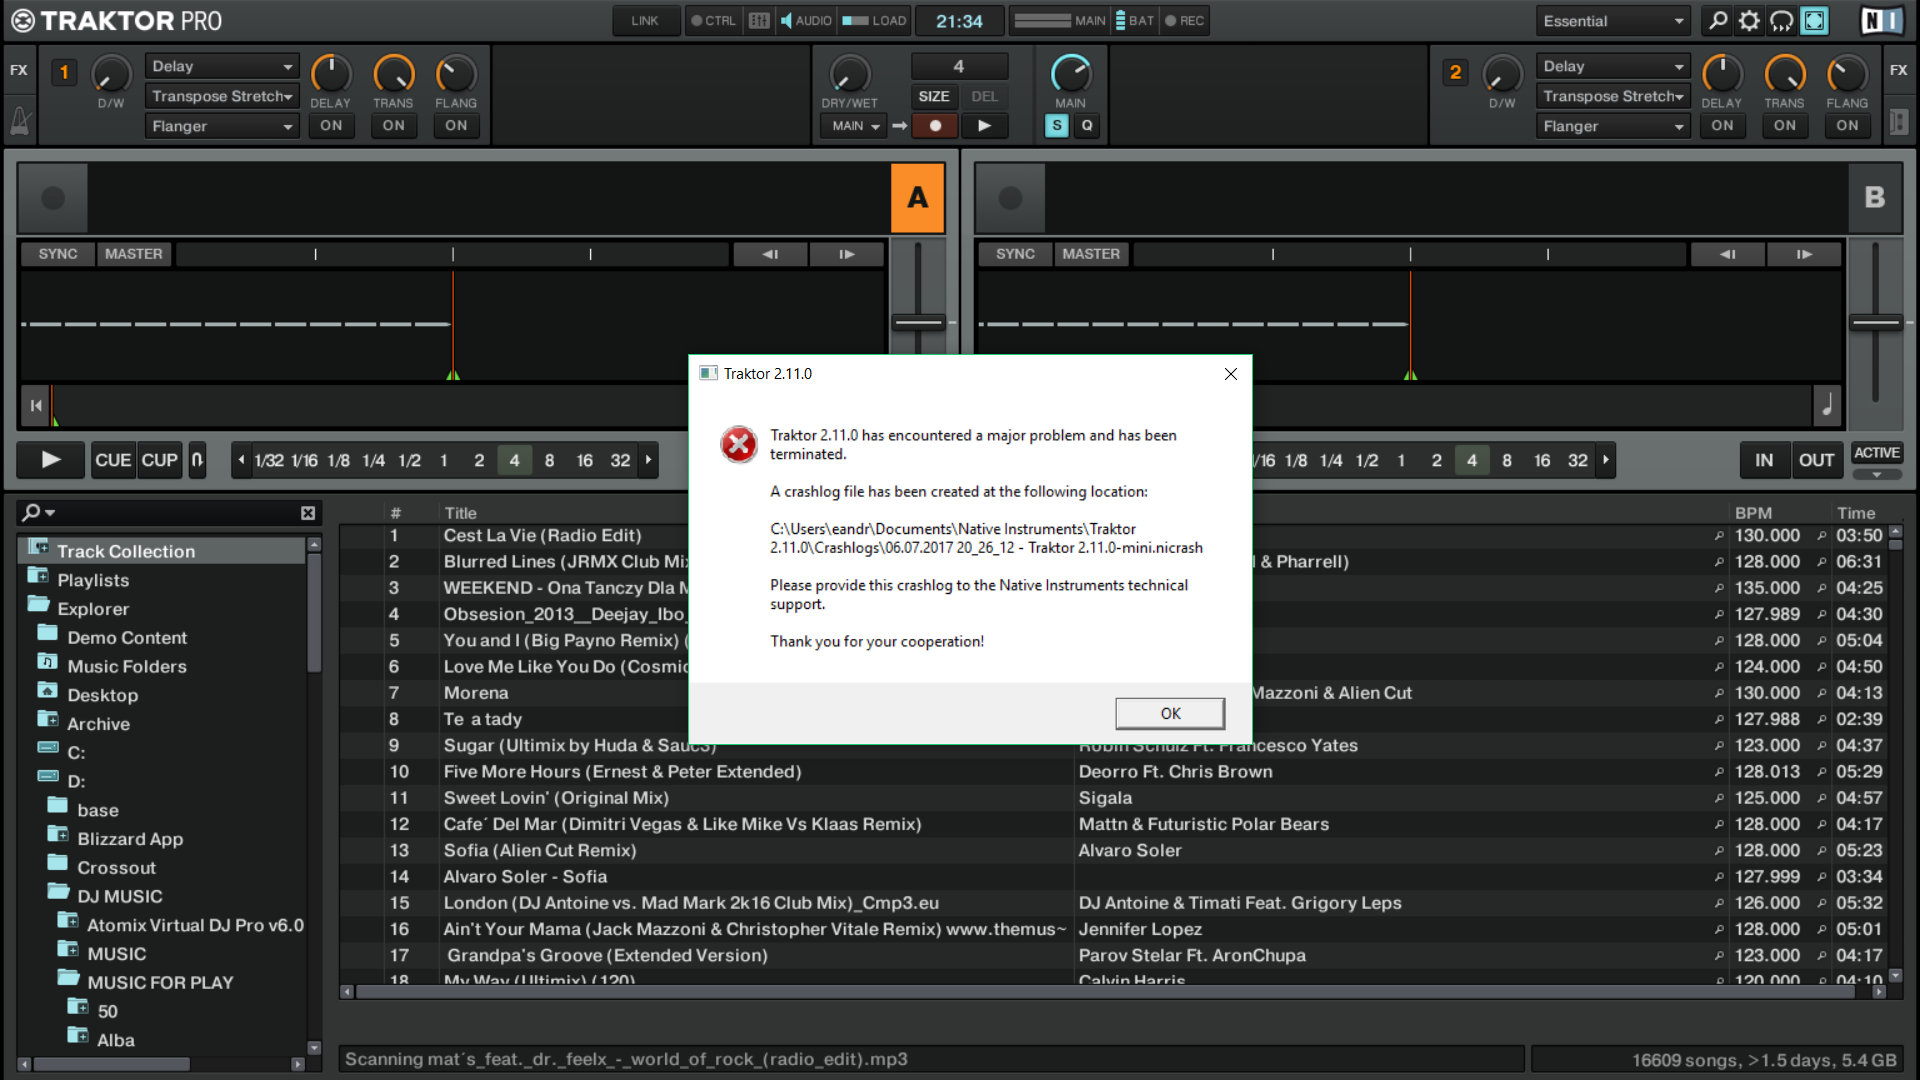Click deck A play button
Image resolution: width=1920 pixels, height=1080 pixels.
(51, 460)
